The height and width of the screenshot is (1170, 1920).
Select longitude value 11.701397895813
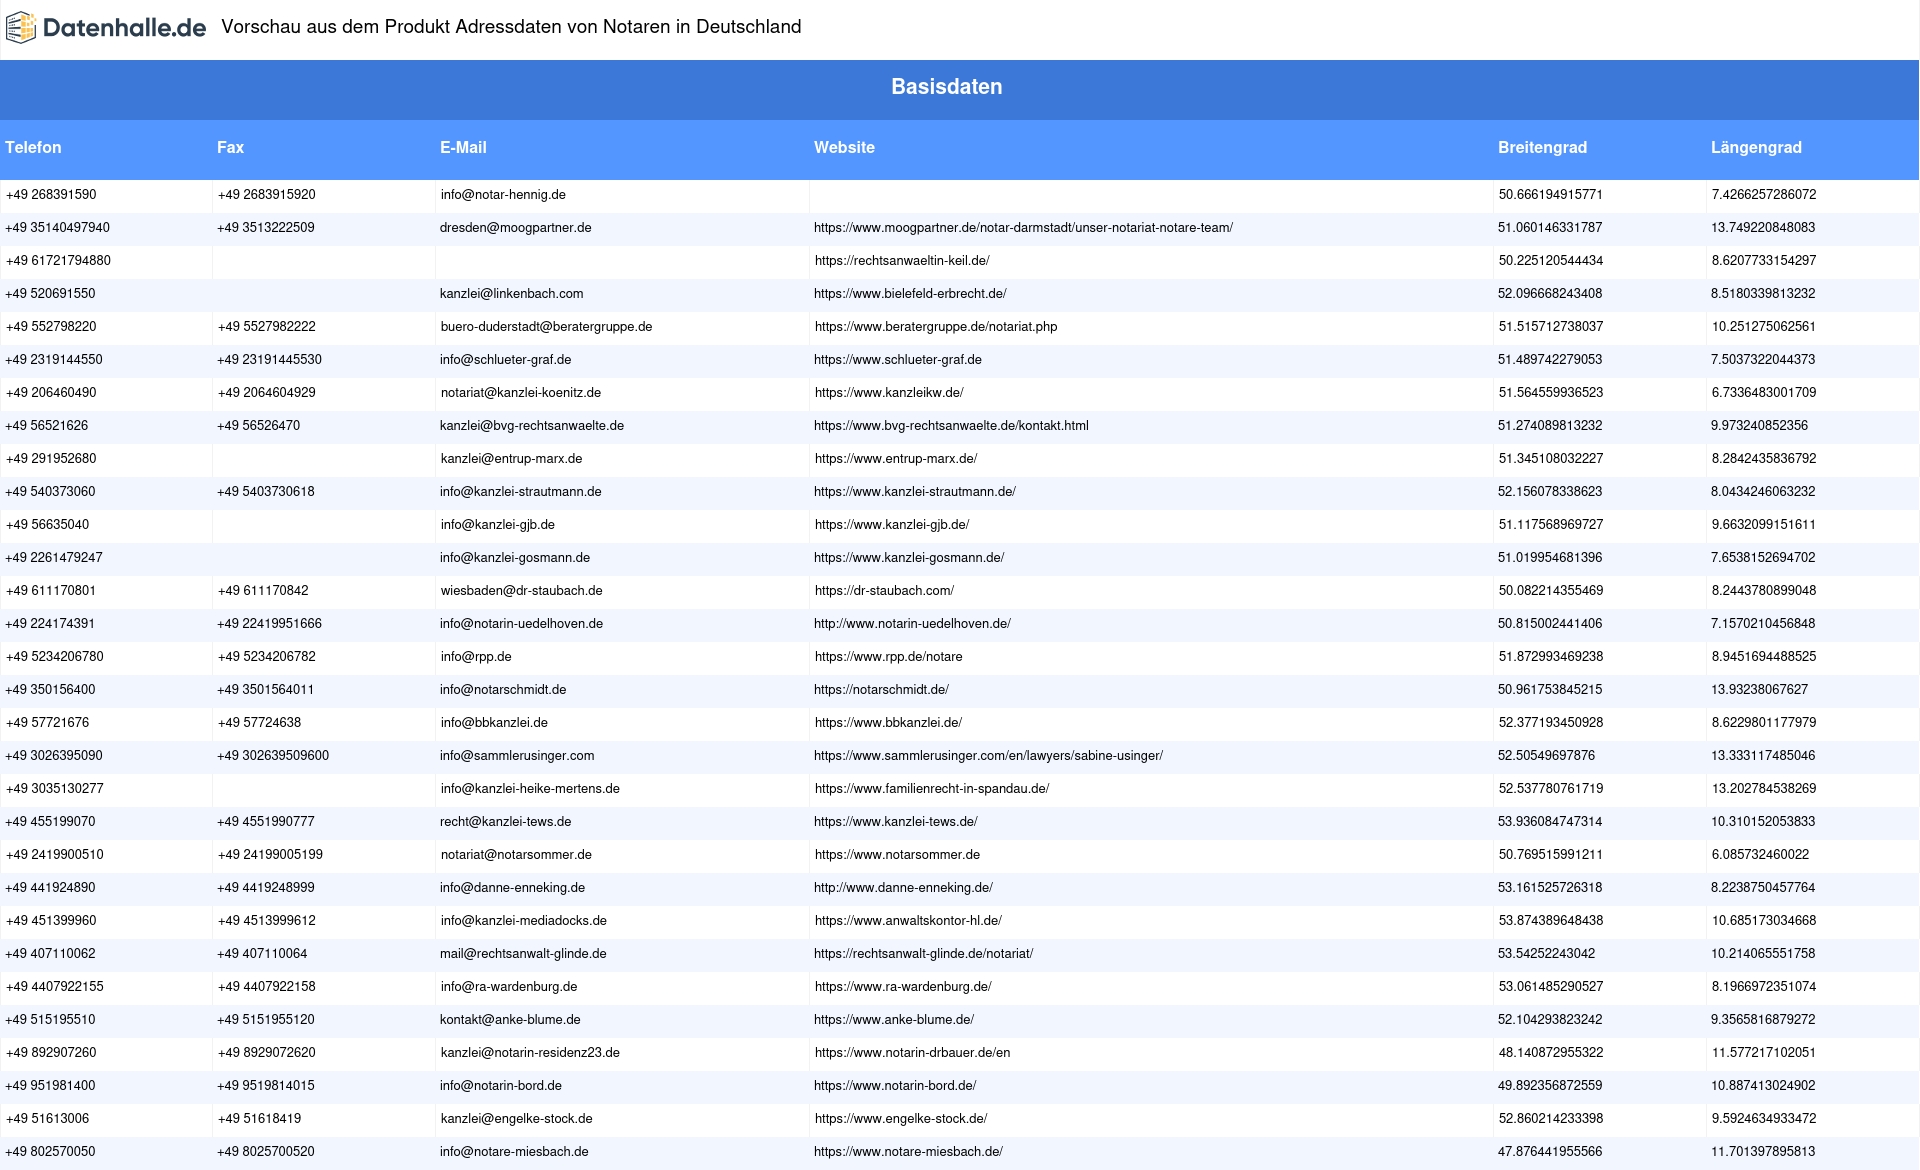1763,1152
